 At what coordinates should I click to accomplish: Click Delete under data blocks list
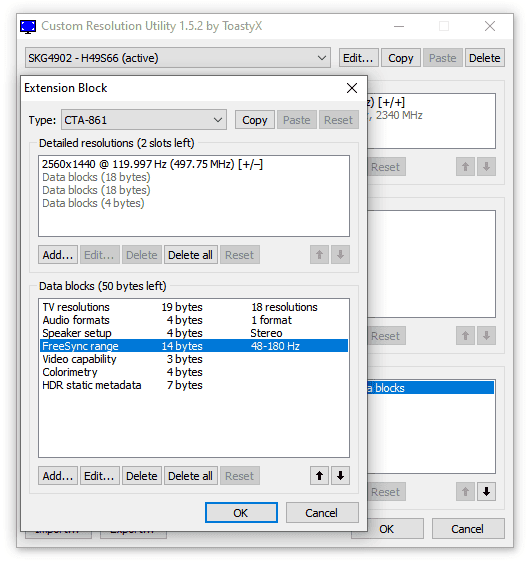tap(141, 476)
